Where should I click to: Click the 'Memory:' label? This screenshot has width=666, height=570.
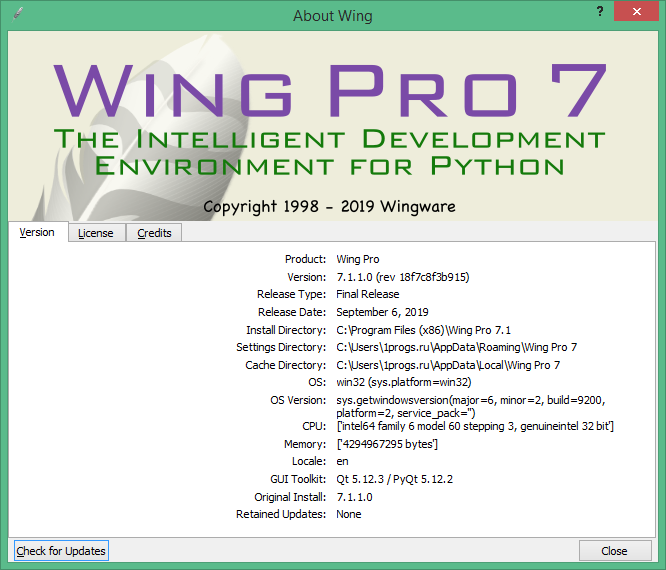[x=305, y=444]
